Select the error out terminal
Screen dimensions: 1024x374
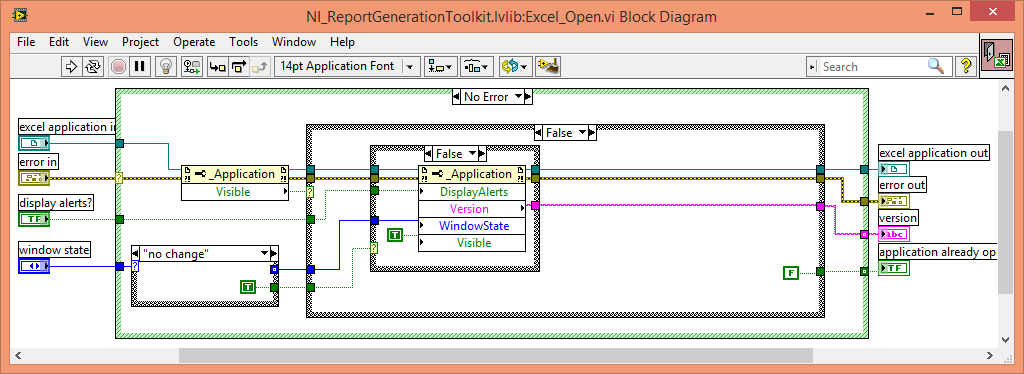pyautogui.click(x=894, y=200)
